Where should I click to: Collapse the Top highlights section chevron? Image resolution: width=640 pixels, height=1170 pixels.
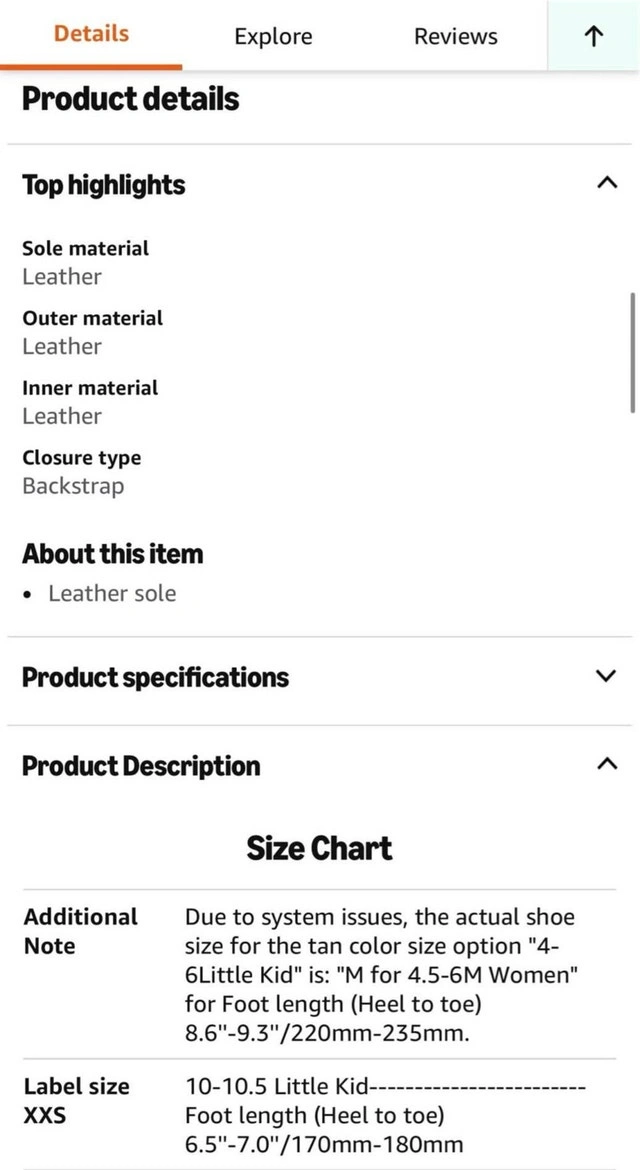tap(605, 184)
